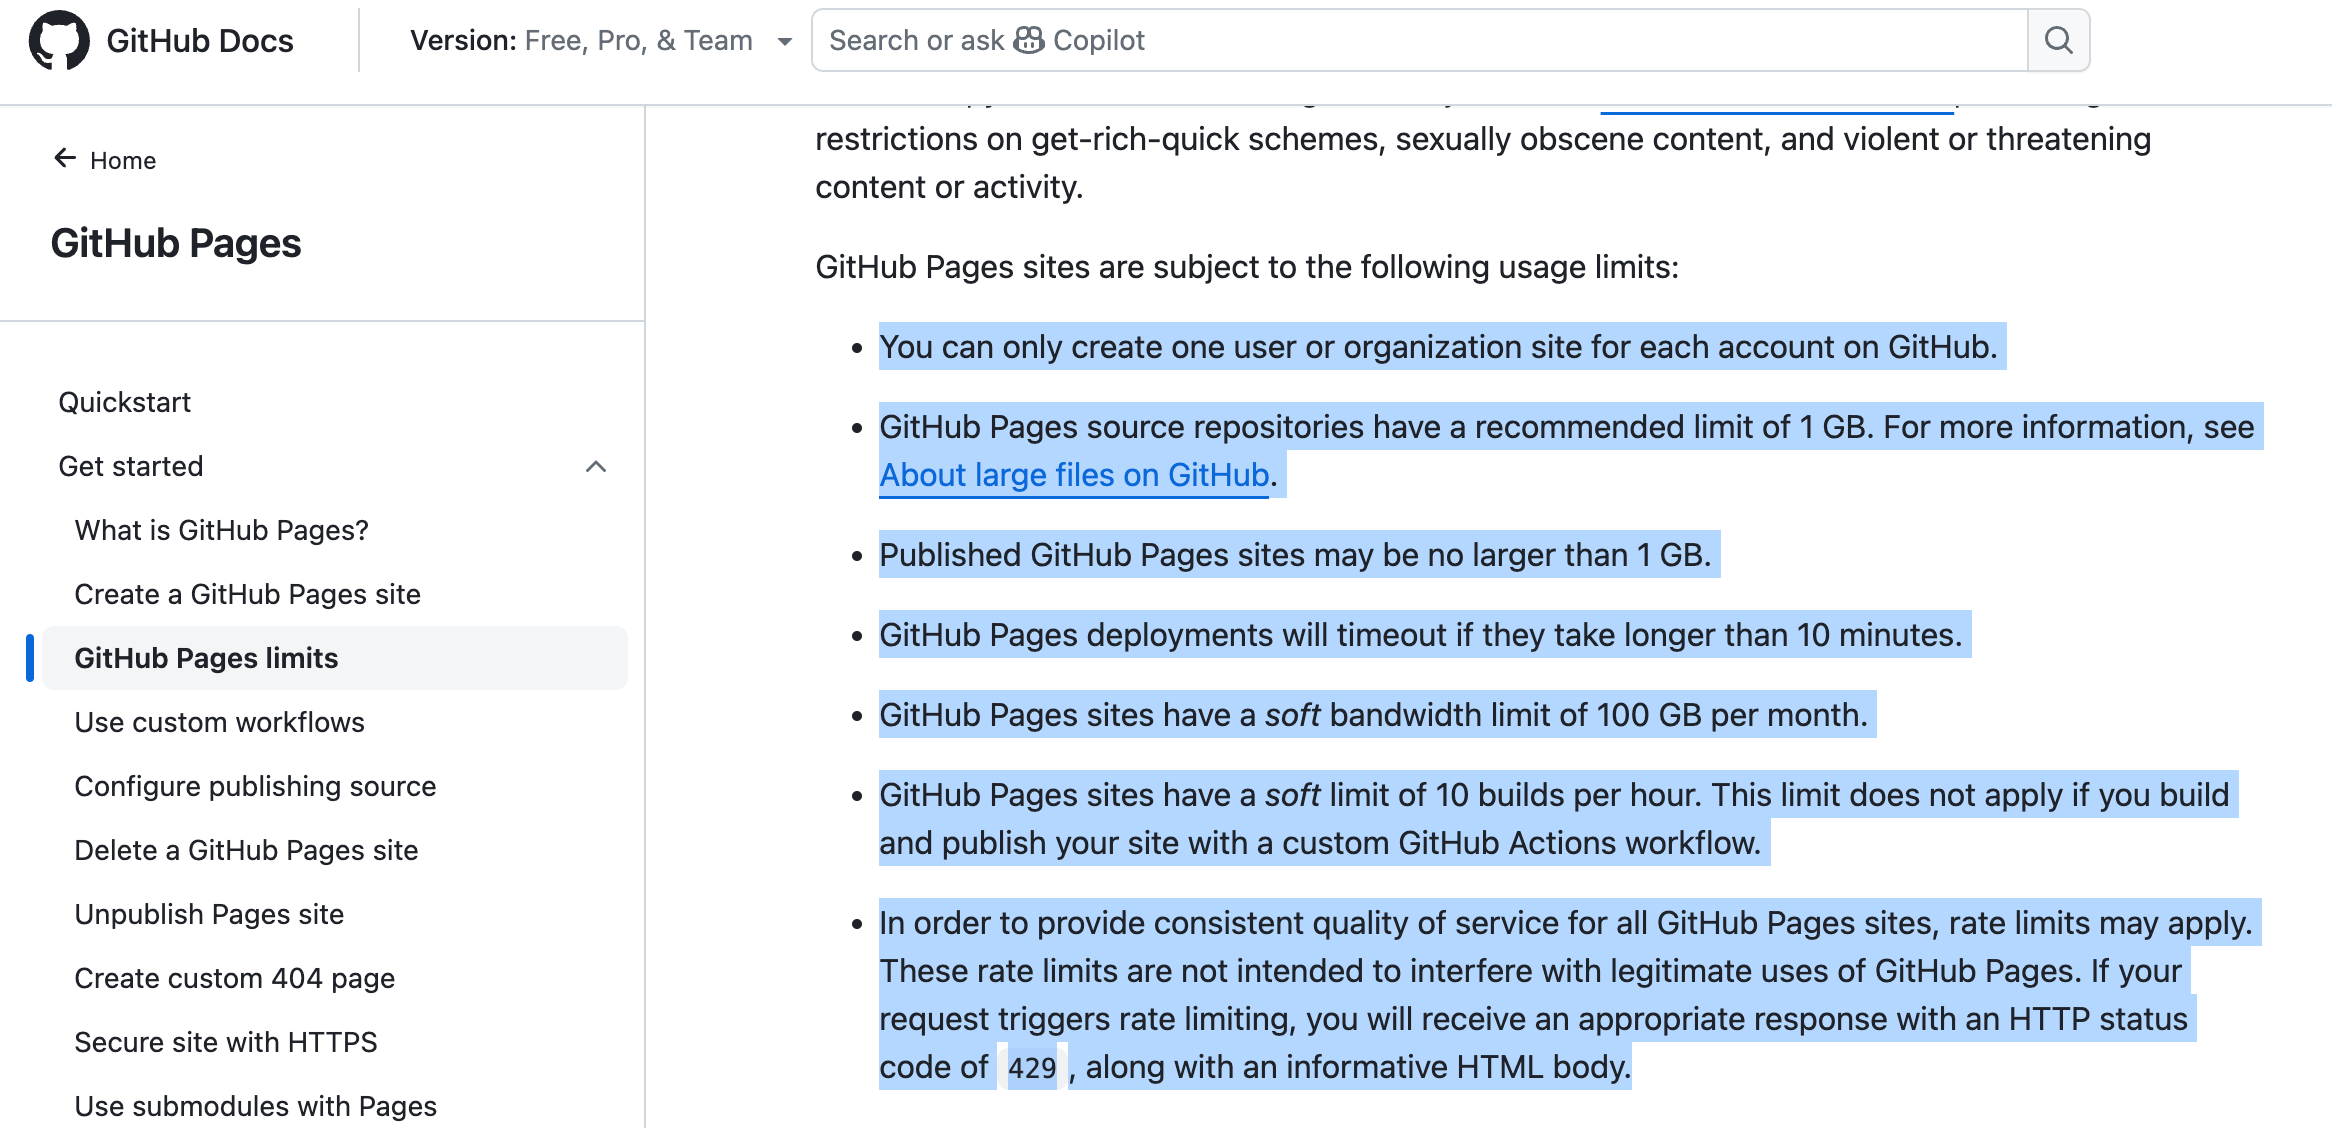
Task: Open Create a GitHub Pages site
Action: (x=247, y=594)
